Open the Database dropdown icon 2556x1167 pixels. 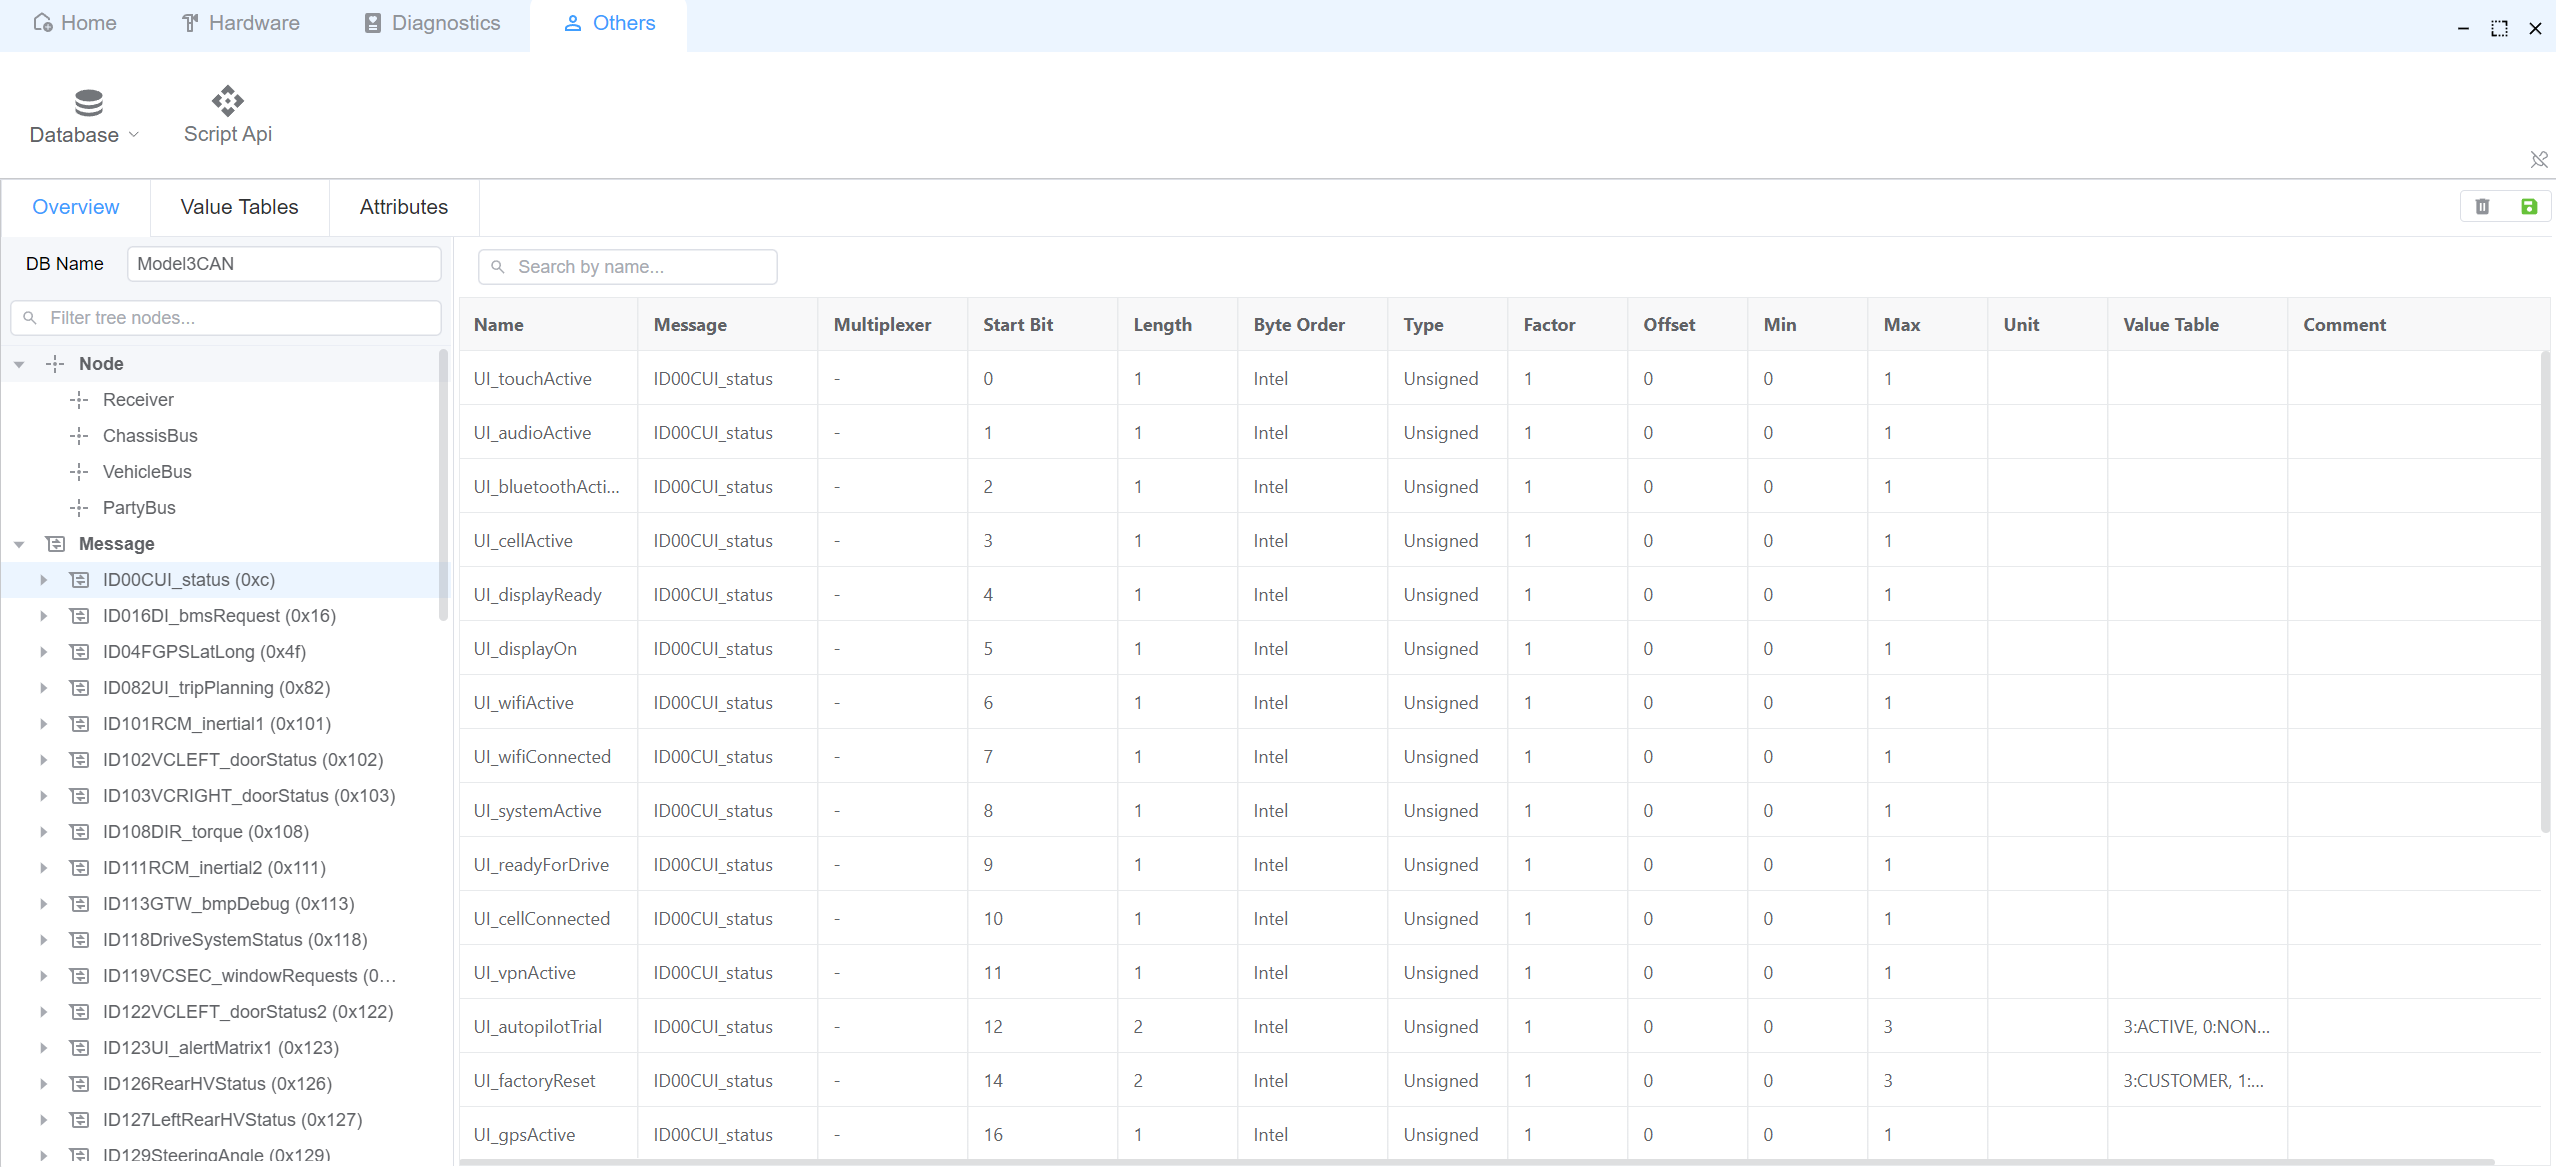[x=88, y=102]
